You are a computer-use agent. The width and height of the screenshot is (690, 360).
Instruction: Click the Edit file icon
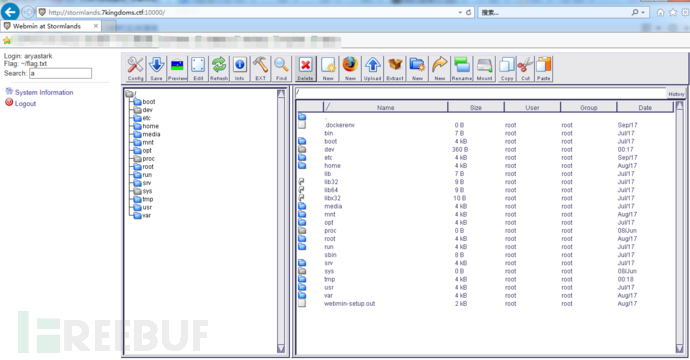point(198,69)
